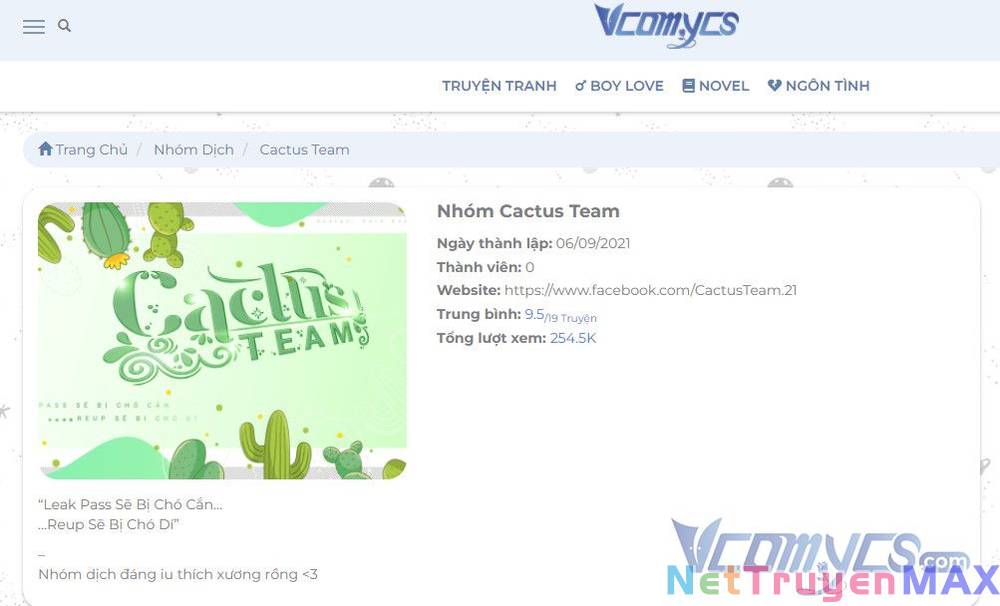Select Cactus Team in the breadcrumb
The height and width of the screenshot is (606, 1000).
[x=304, y=150]
